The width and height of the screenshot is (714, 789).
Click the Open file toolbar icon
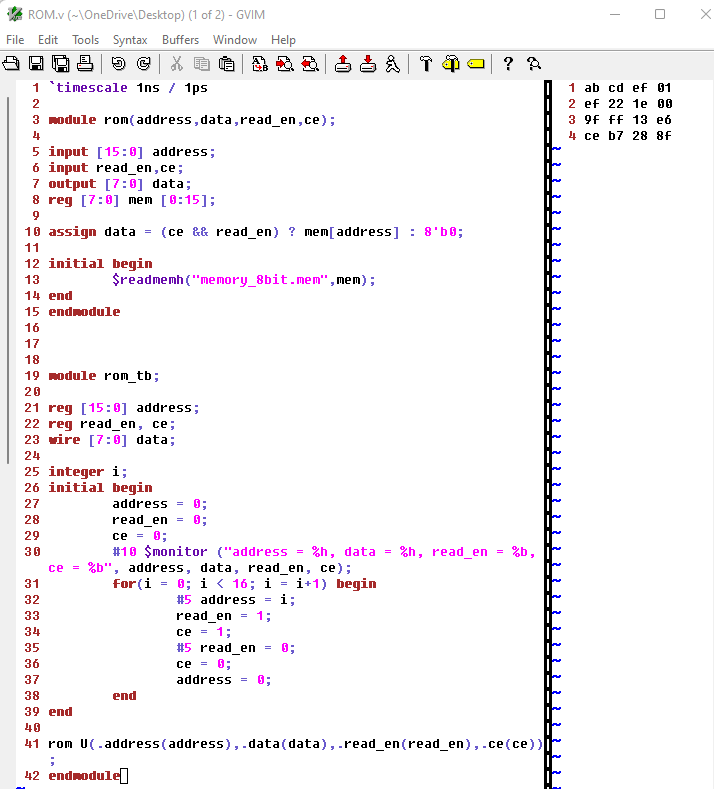tap(12, 64)
